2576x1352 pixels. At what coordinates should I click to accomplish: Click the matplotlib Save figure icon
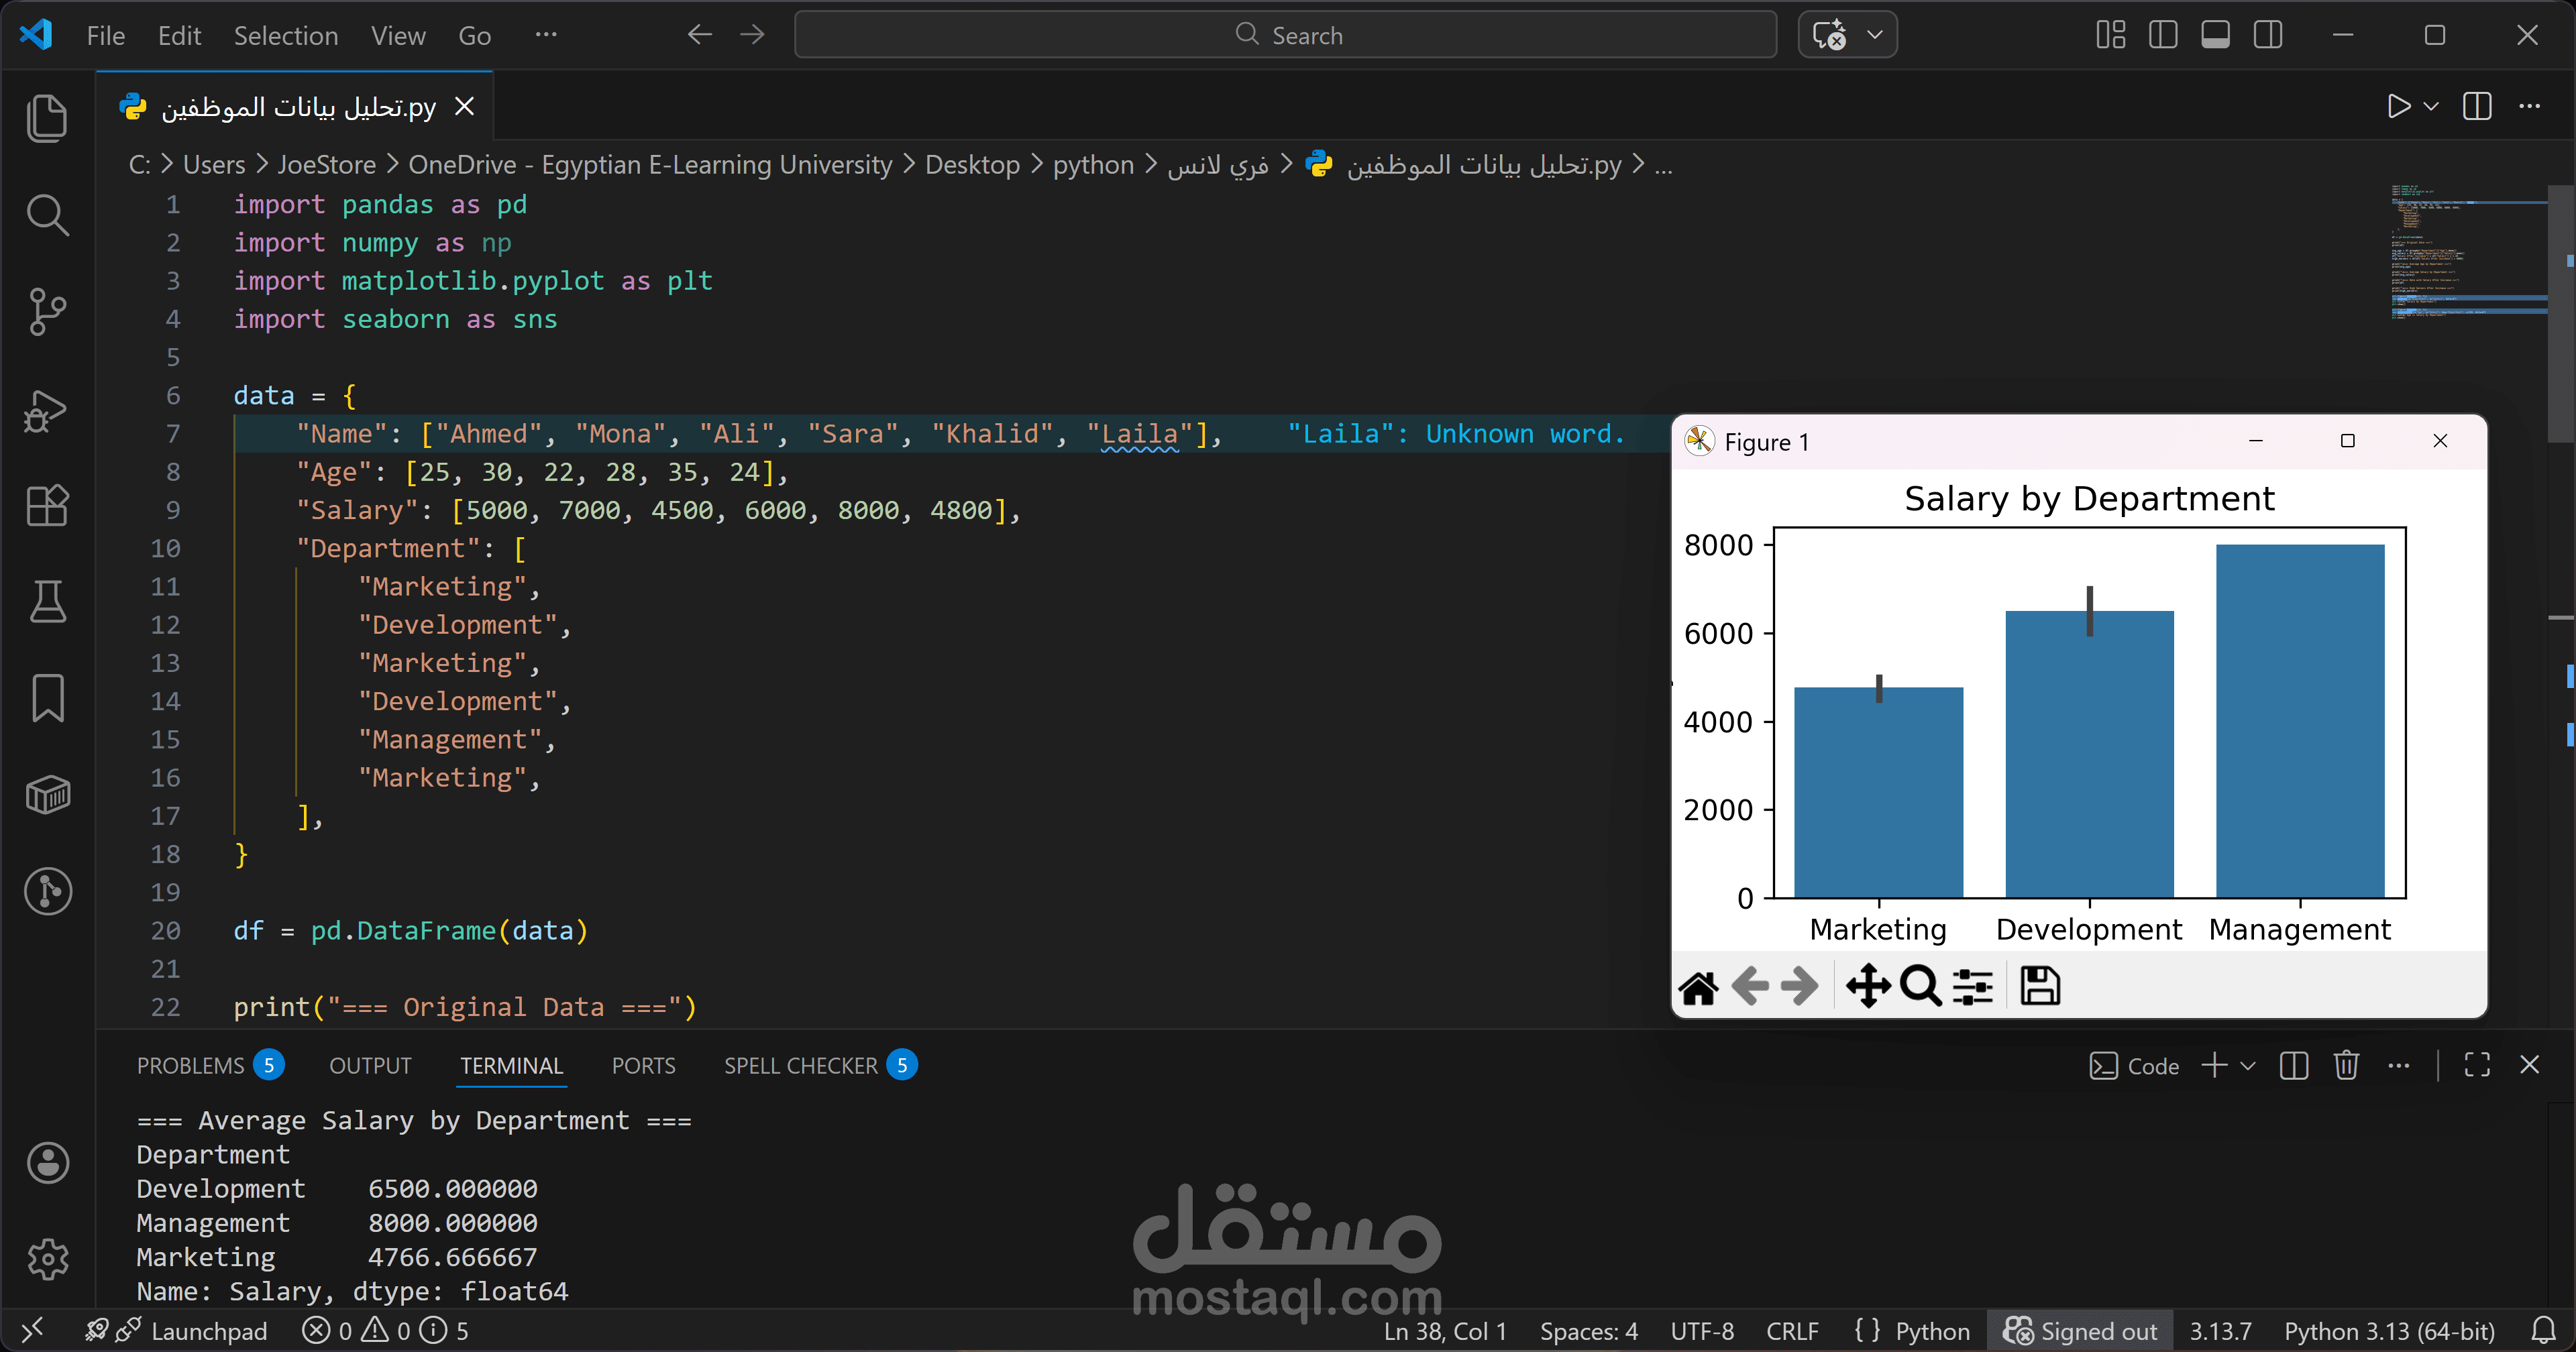(2039, 986)
